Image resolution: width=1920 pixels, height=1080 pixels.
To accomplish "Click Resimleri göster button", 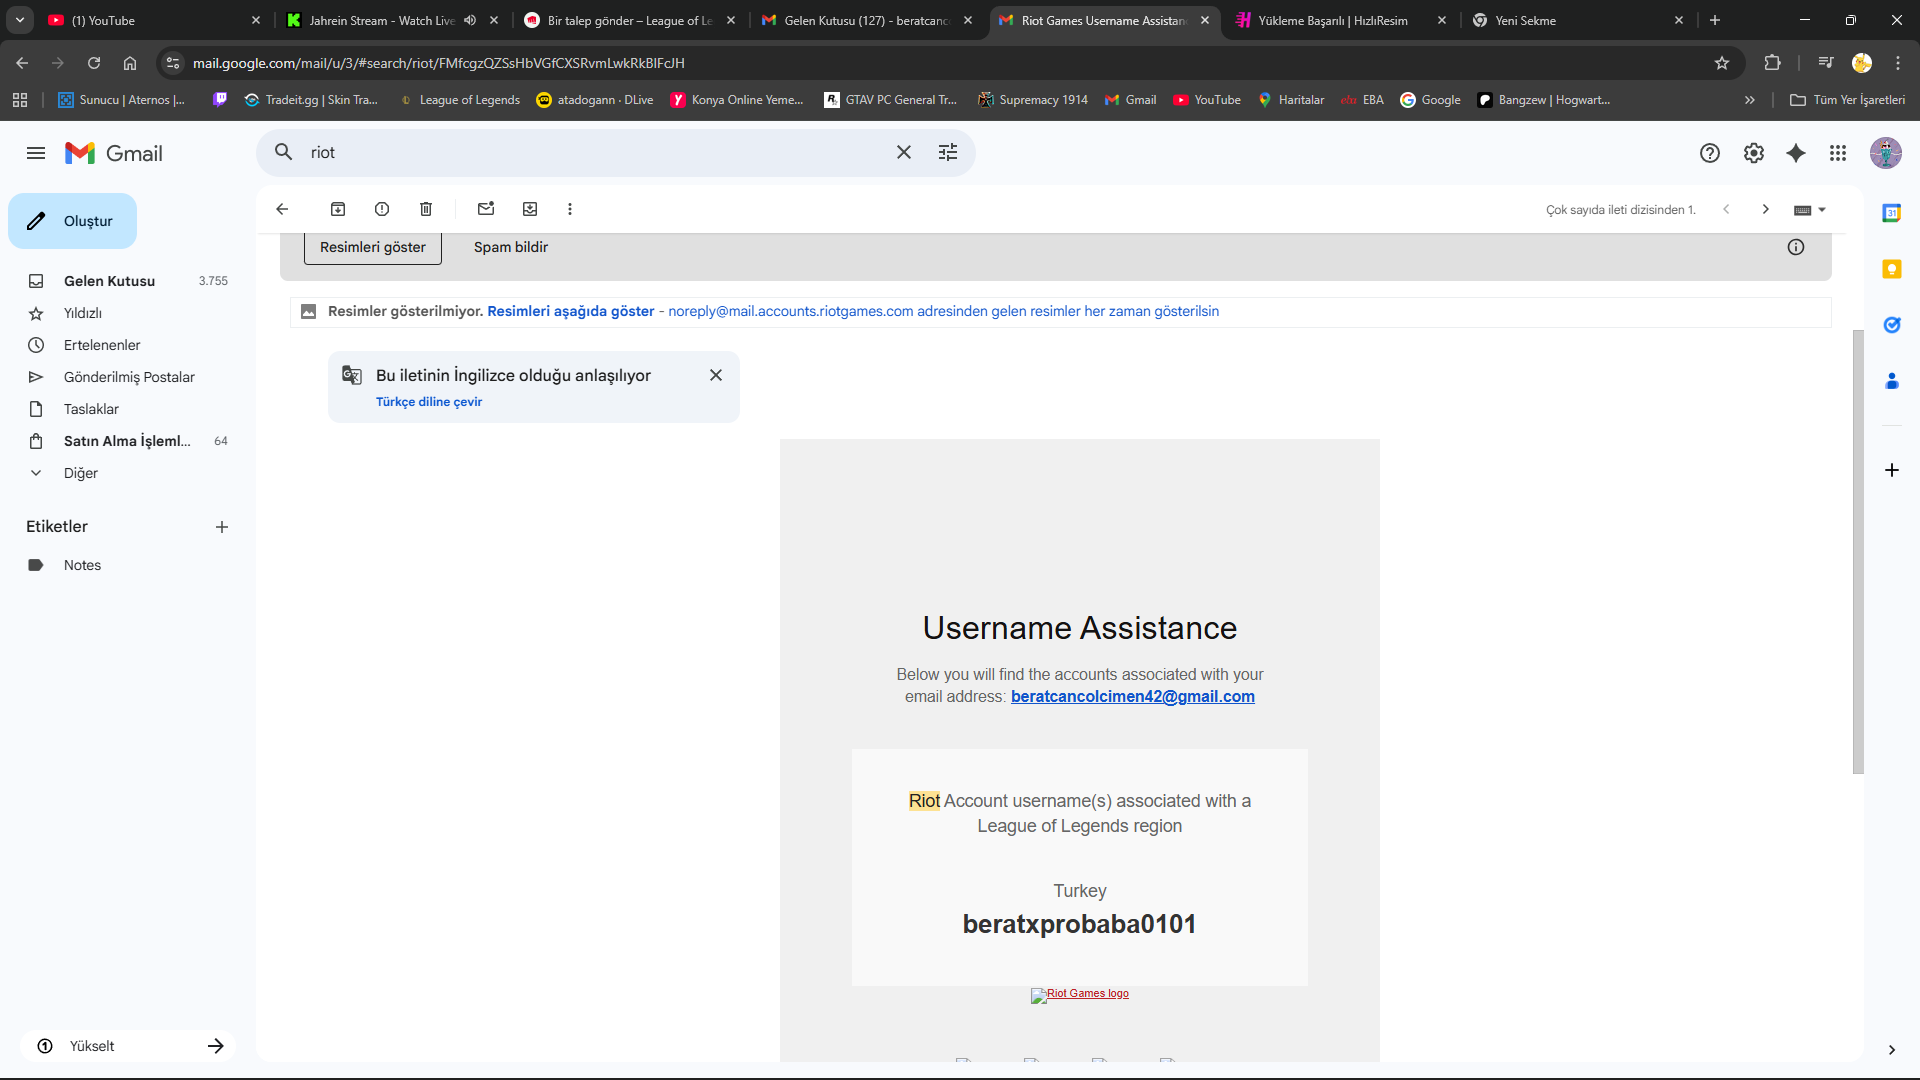I will click(x=373, y=247).
